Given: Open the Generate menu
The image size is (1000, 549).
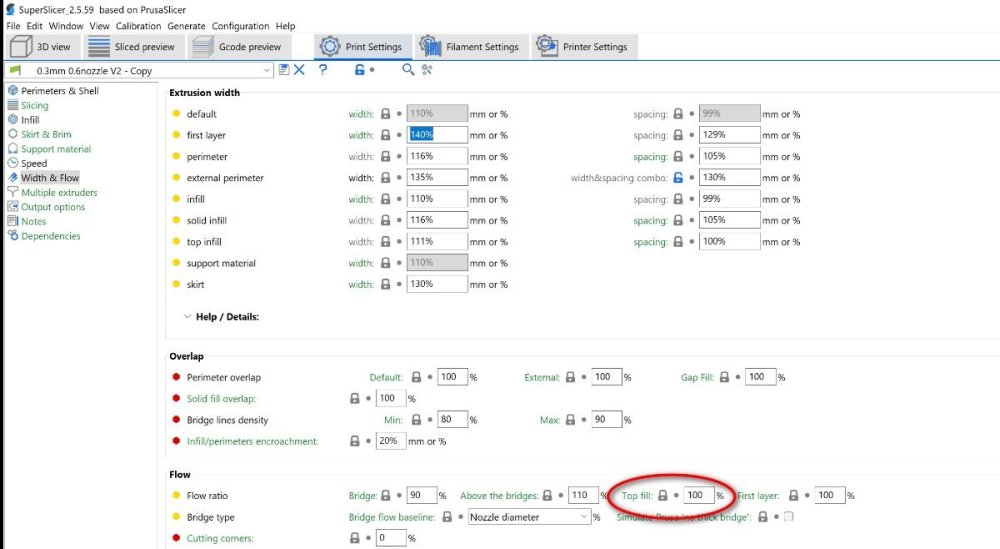Looking at the screenshot, I should click(x=186, y=26).
